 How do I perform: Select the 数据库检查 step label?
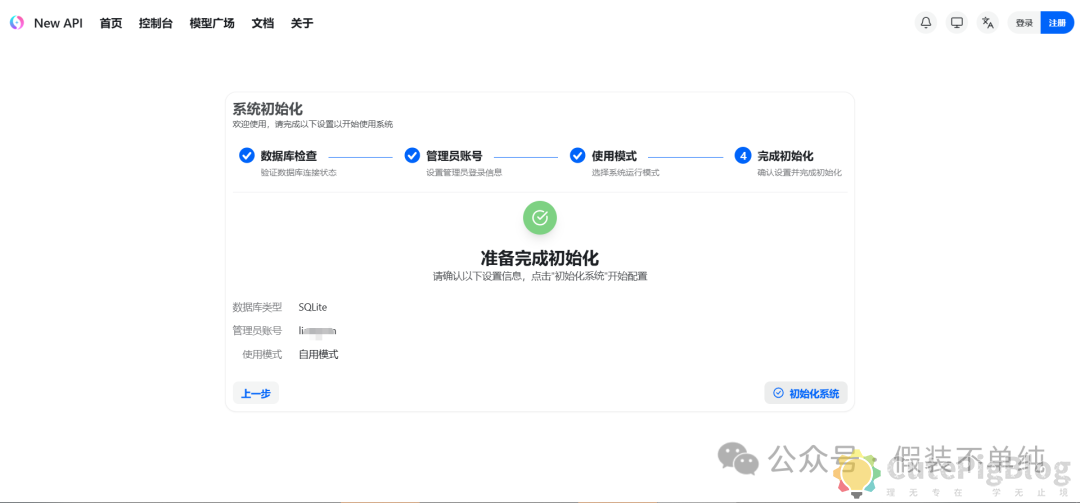click(x=289, y=156)
